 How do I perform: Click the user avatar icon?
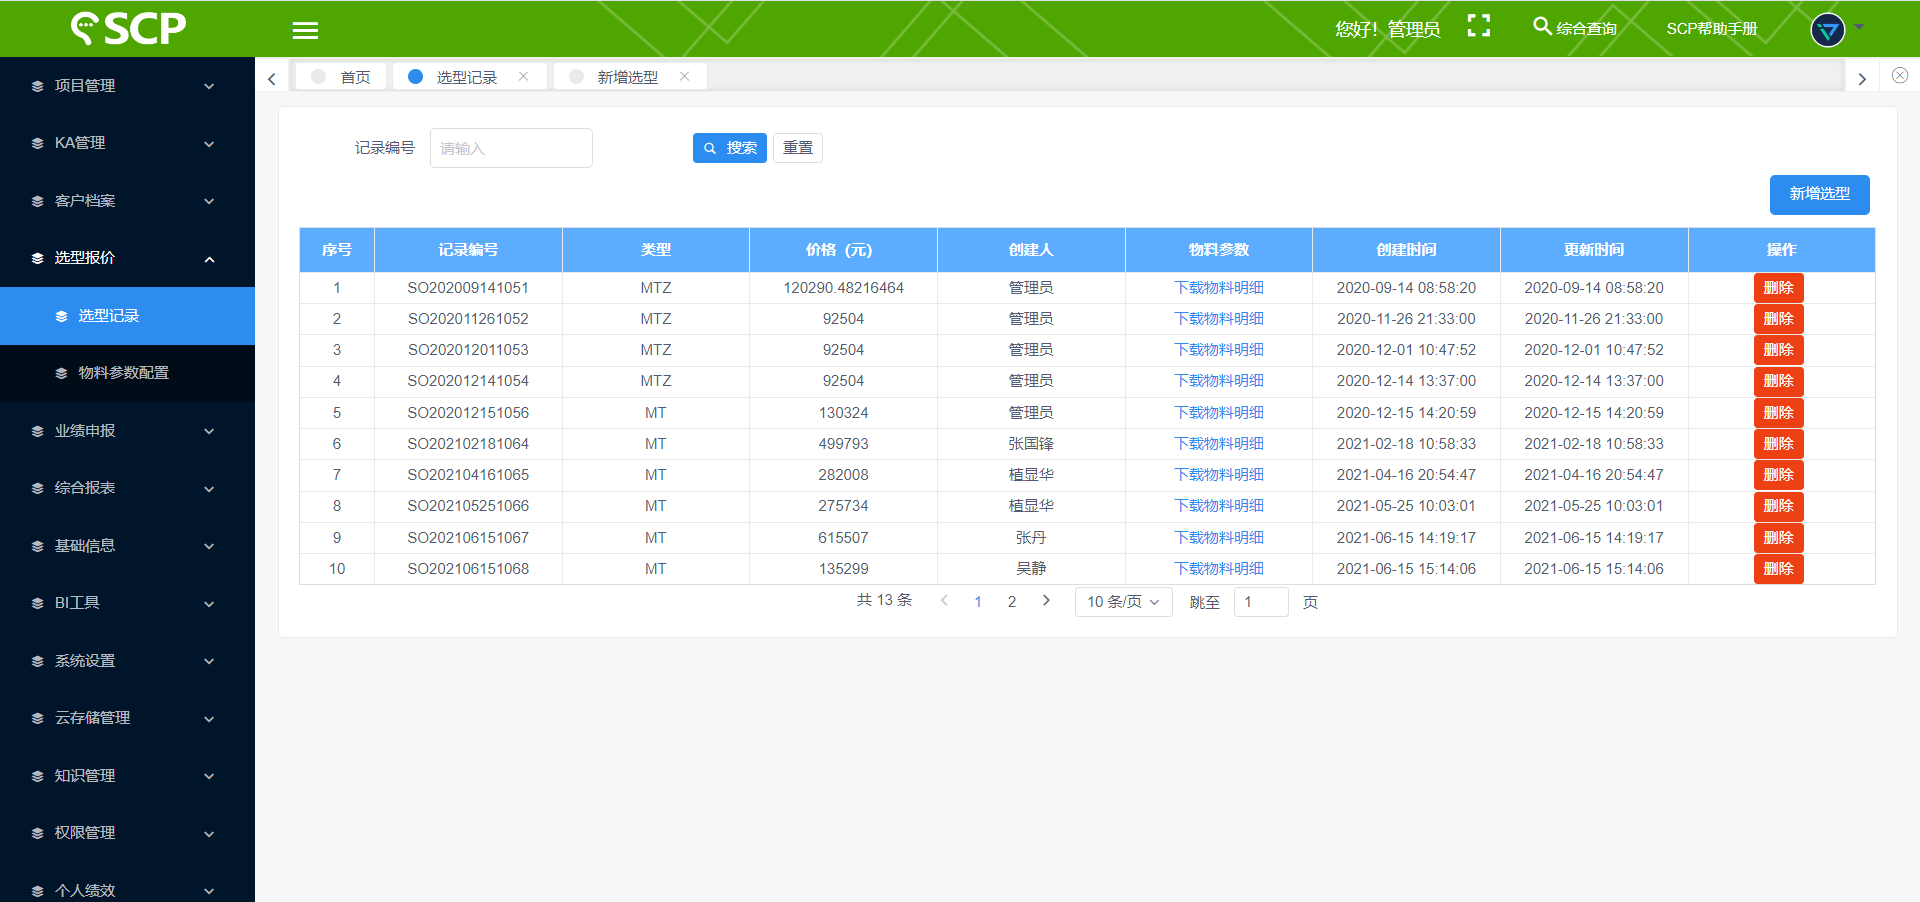pos(1827,30)
